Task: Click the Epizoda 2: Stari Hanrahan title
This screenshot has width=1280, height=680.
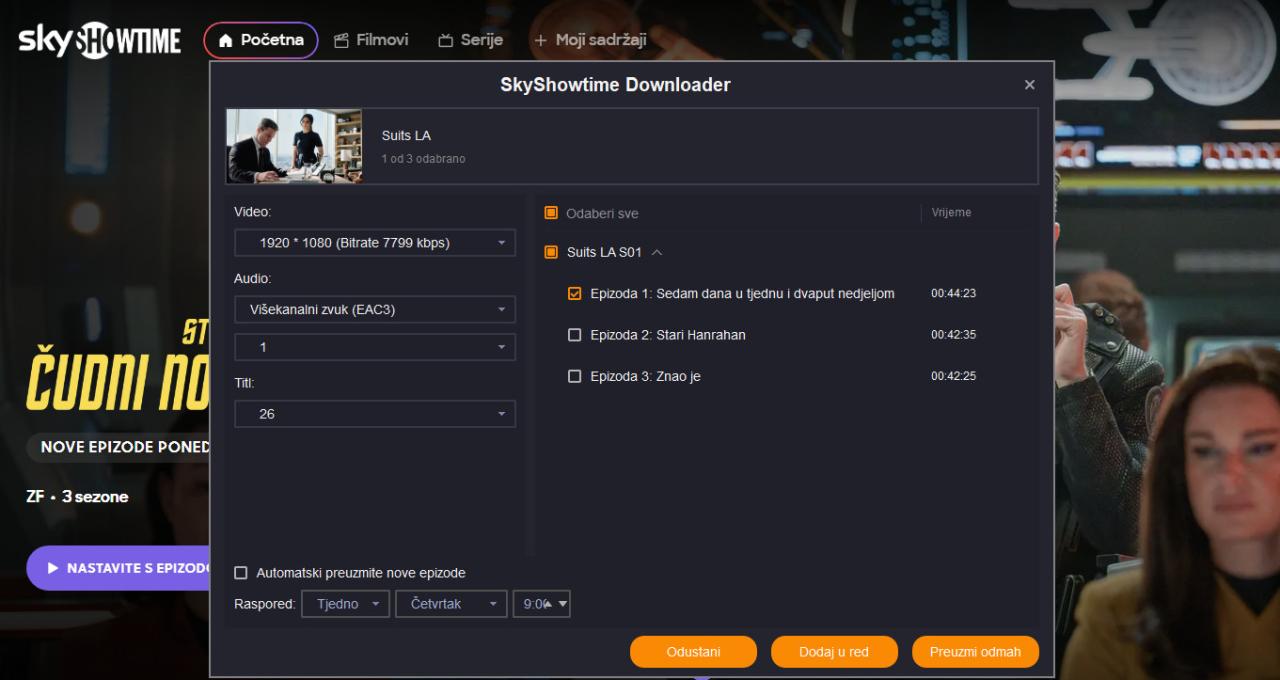Action: tap(668, 335)
